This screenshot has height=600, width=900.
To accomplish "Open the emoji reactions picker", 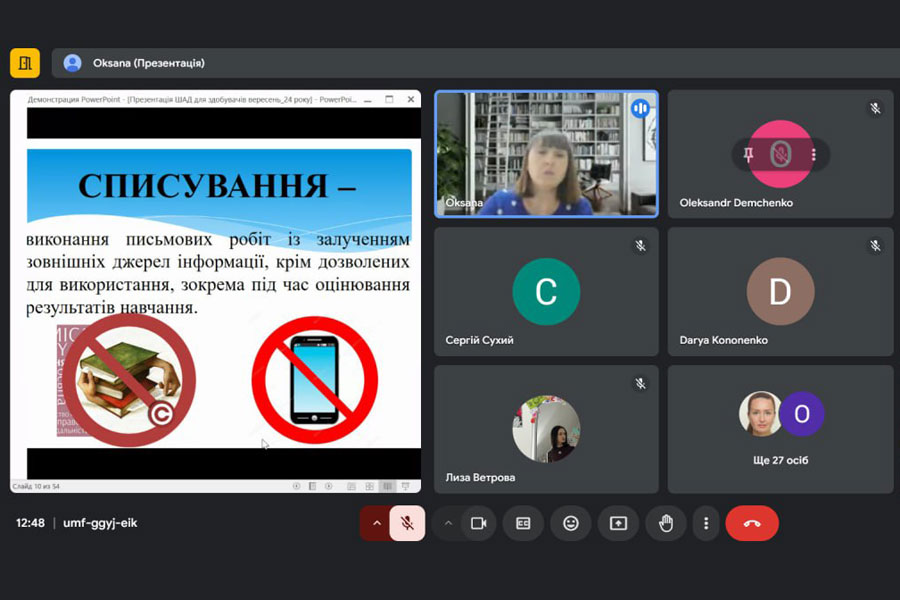I will pos(570,523).
